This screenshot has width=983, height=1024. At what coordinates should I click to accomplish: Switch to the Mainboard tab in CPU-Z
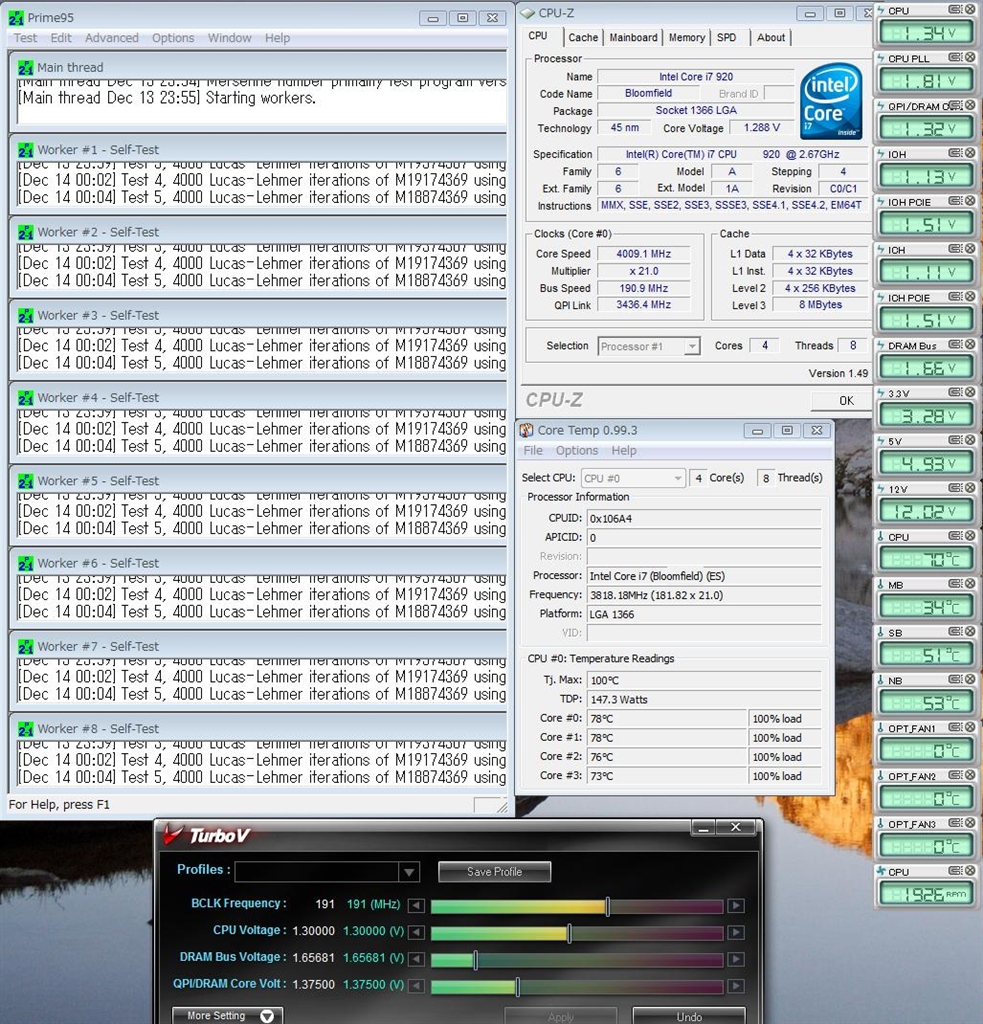click(x=634, y=37)
